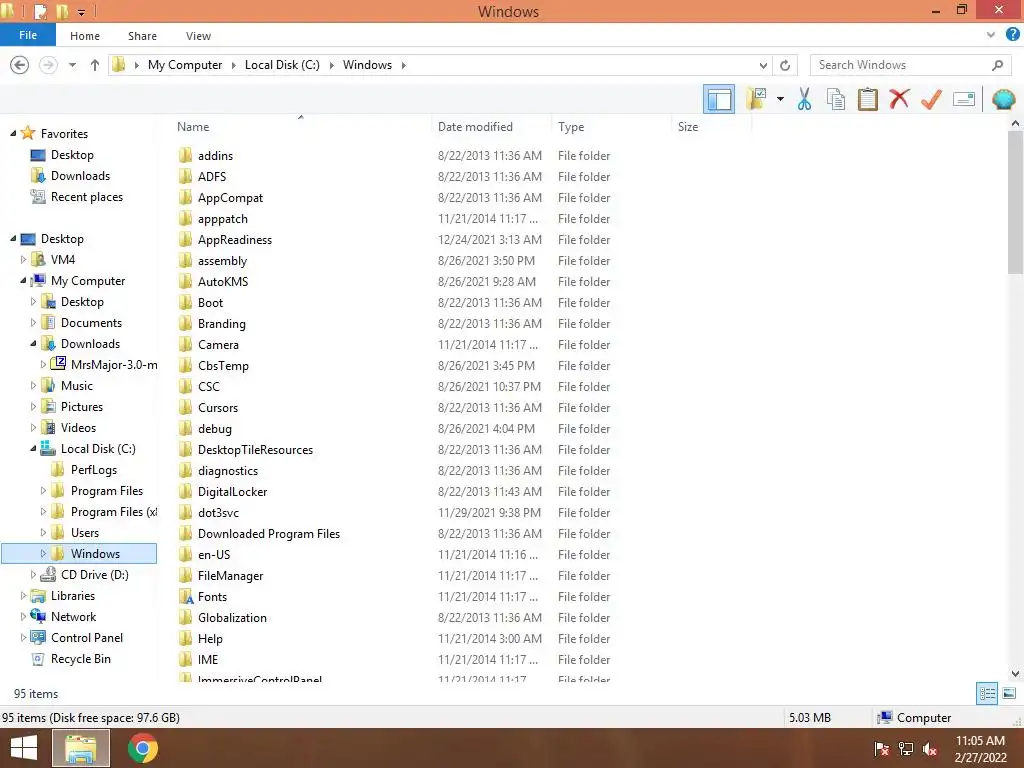Select Network in the navigation tree
Viewport: 1024px width, 768px height.
73,616
